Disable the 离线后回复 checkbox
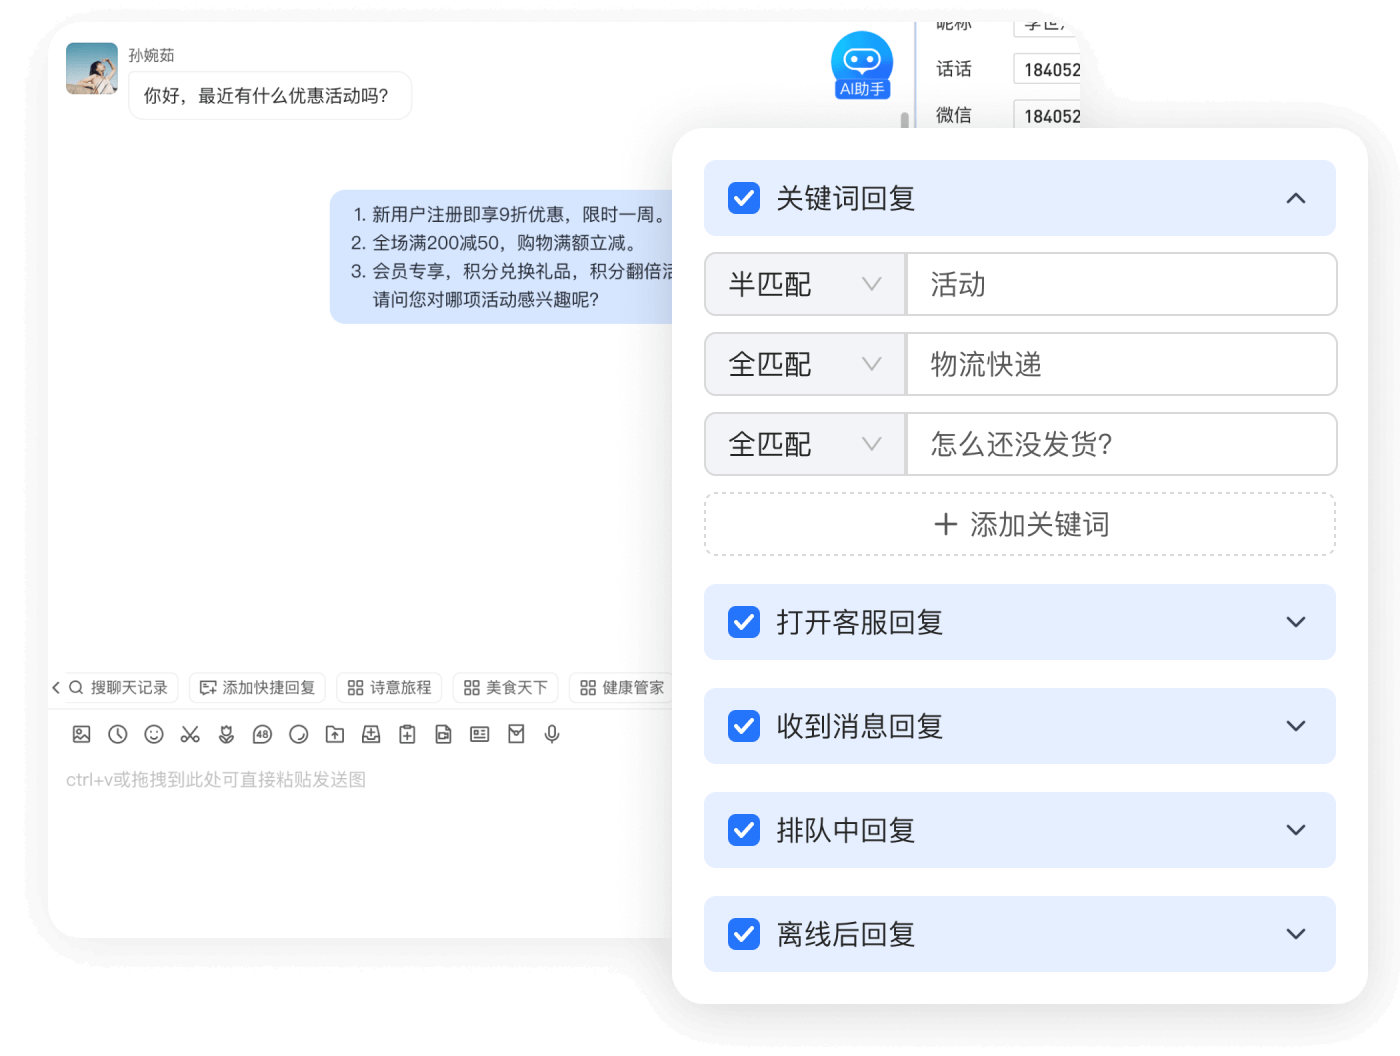1400x1056 pixels. 744,934
